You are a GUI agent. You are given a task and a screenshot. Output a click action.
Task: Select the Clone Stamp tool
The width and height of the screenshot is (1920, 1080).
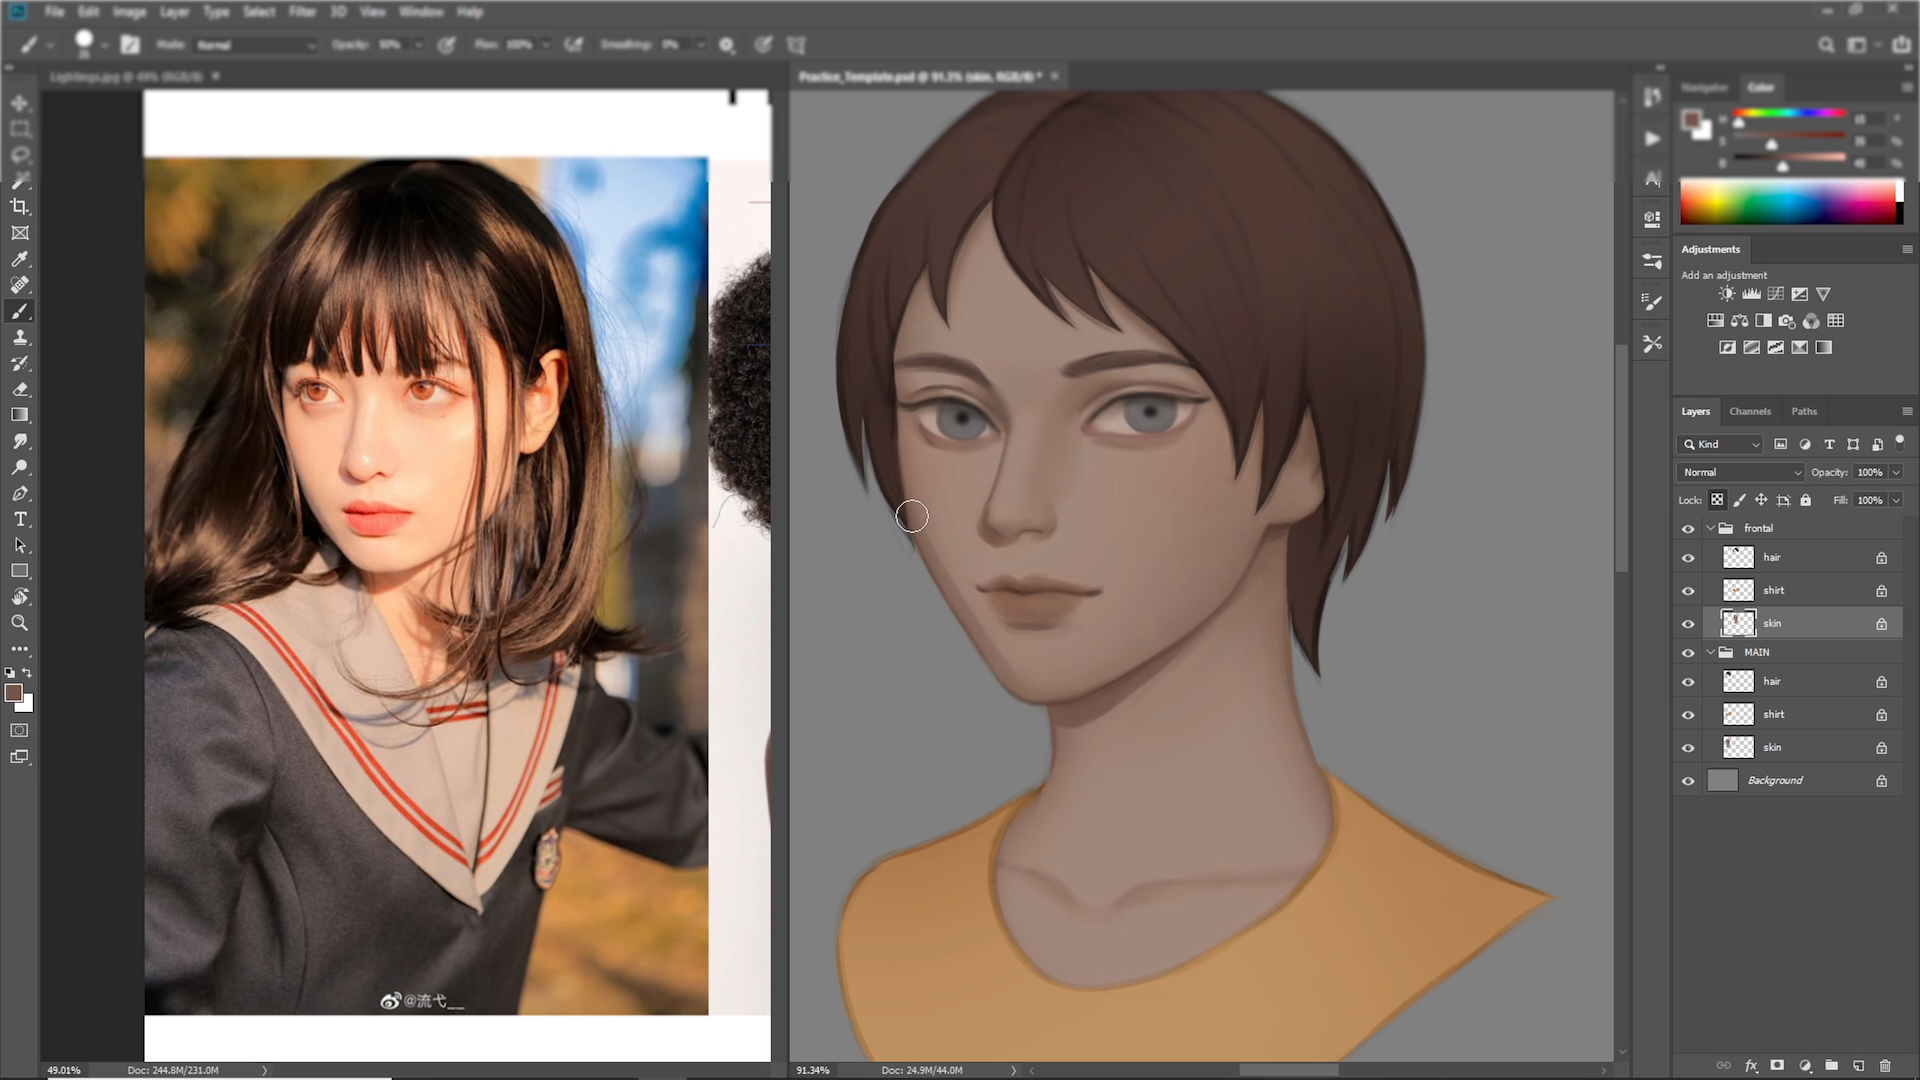pyautogui.click(x=19, y=337)
